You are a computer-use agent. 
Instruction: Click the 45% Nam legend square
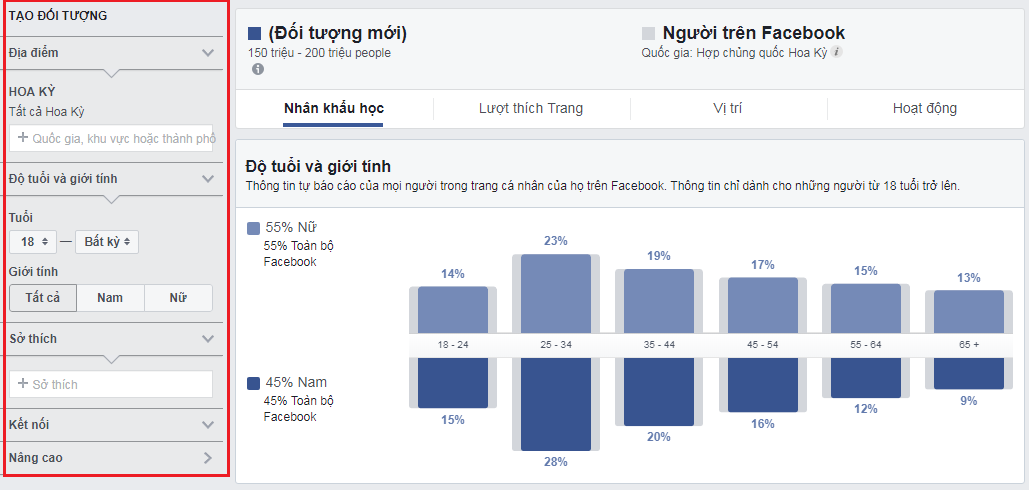click(x=253, y=383)
